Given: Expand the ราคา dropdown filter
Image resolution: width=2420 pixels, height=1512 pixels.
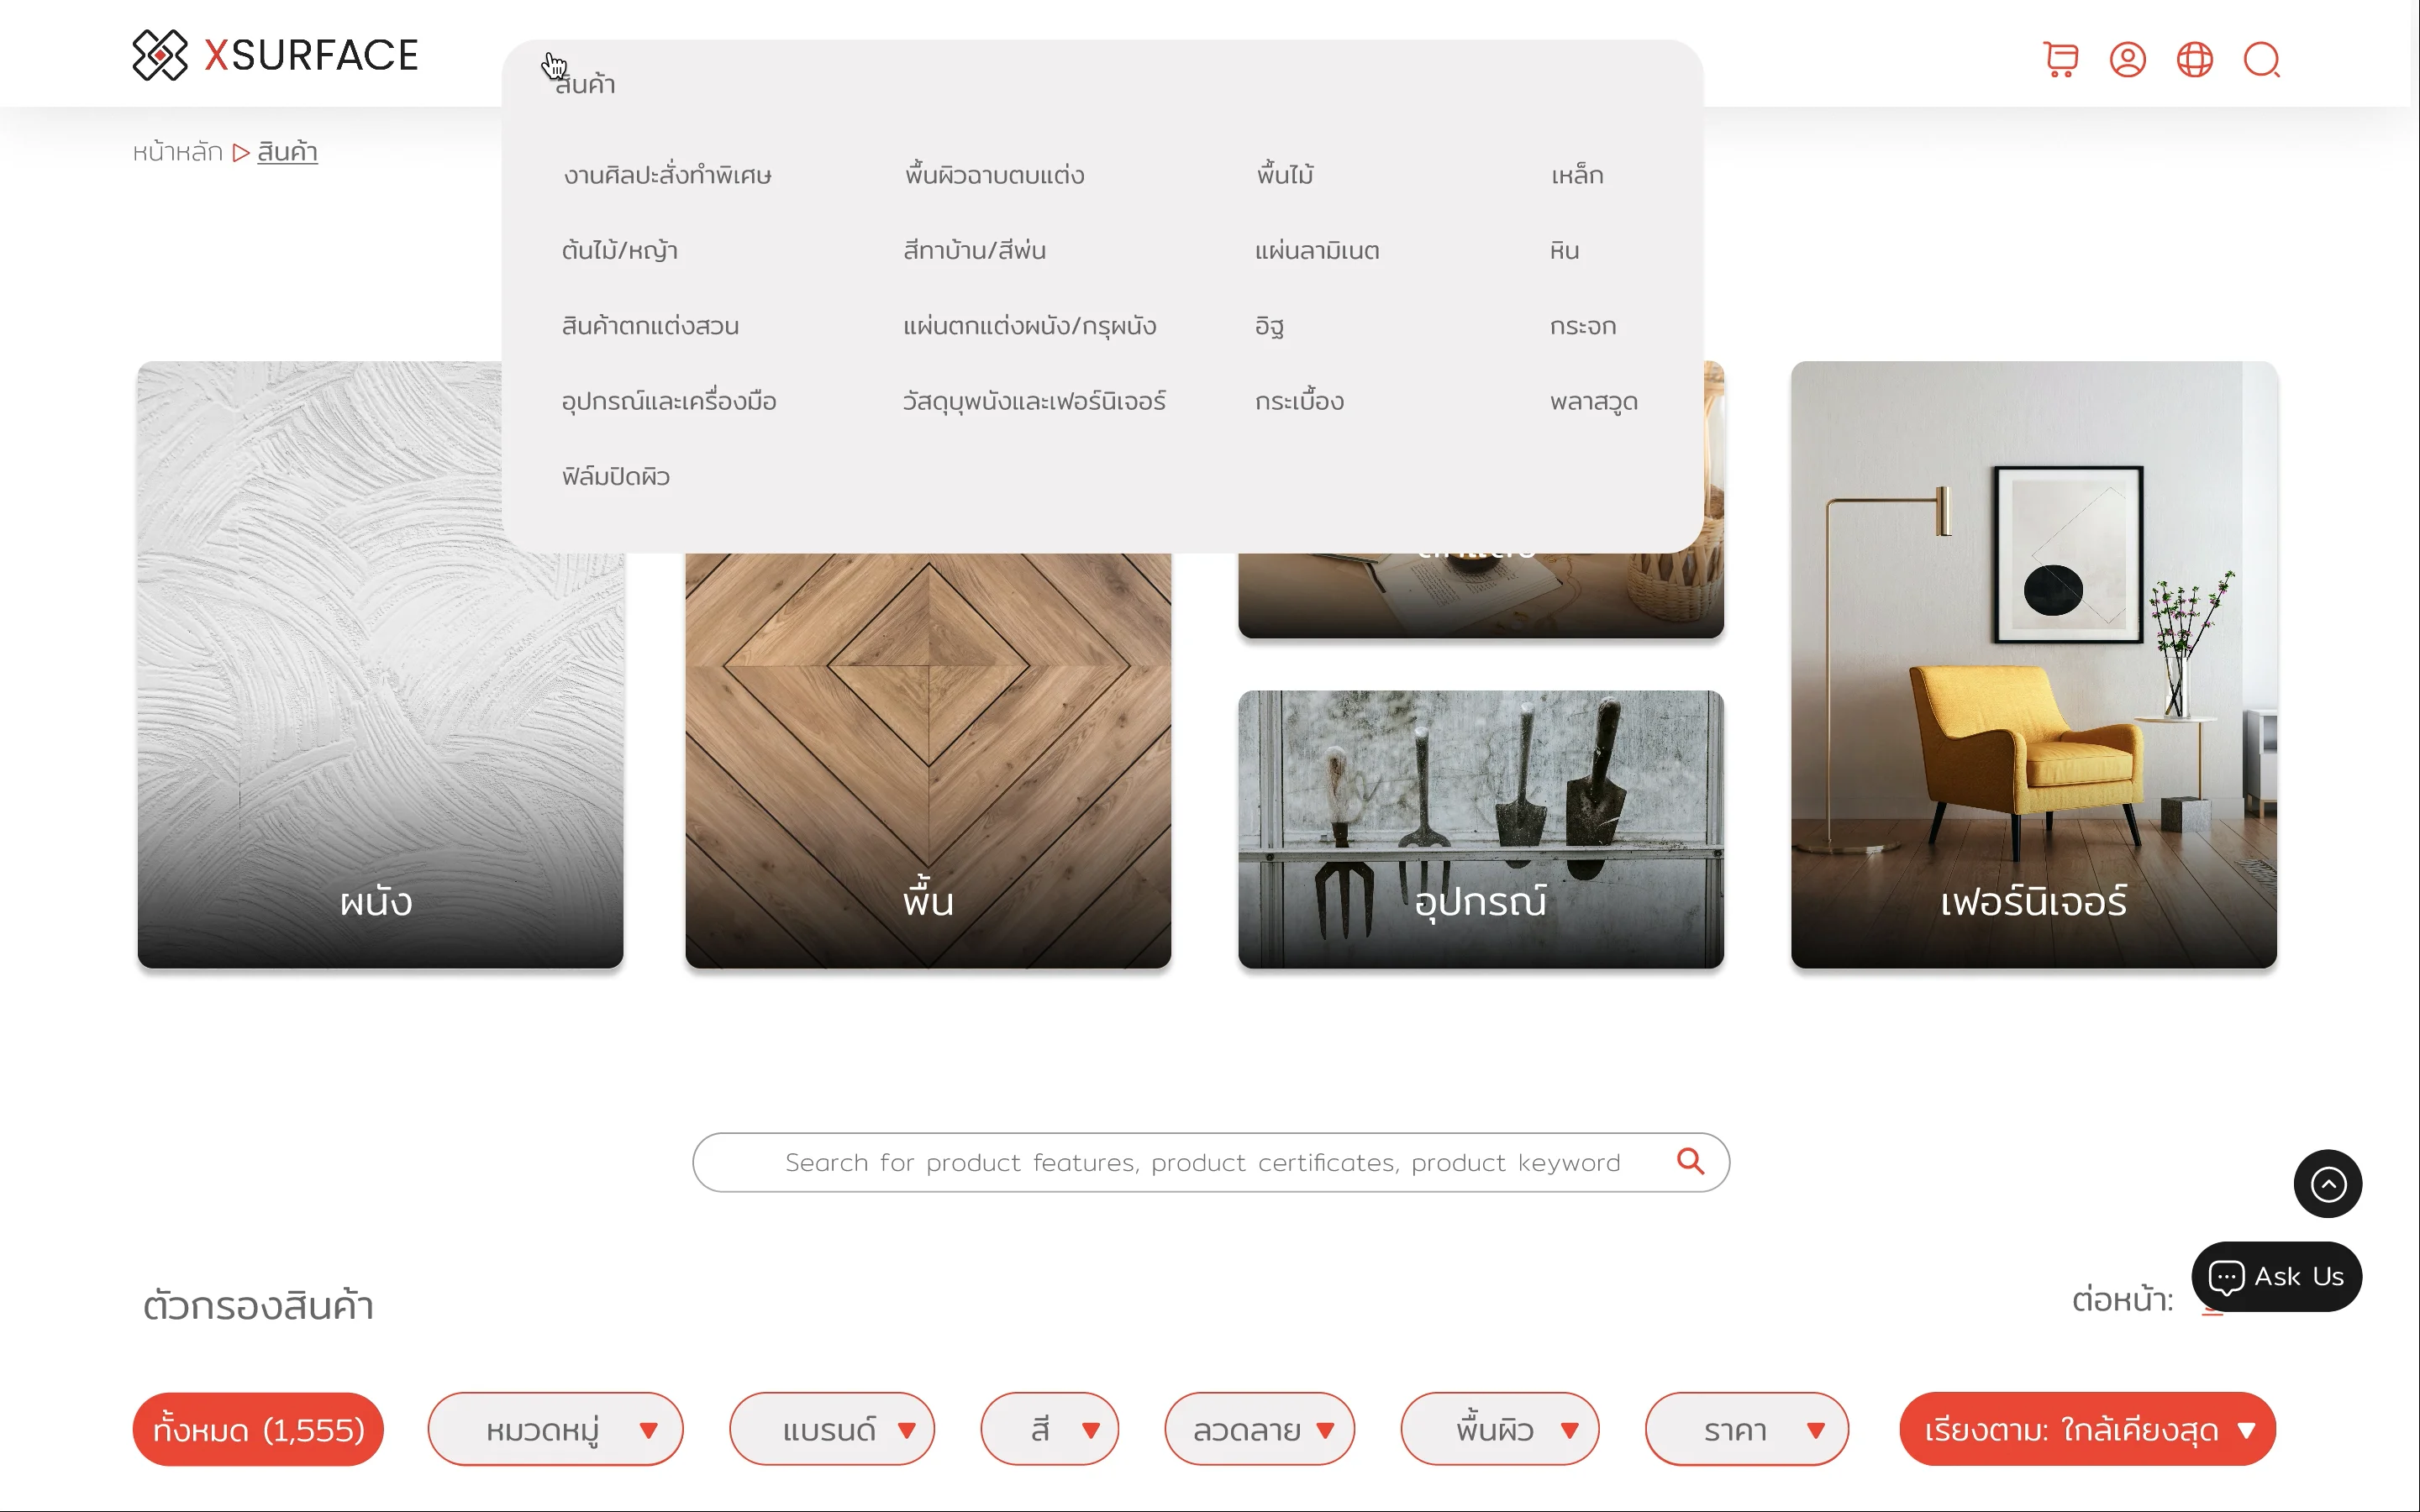Looking at the screenshot, I should (1746, 1429).
